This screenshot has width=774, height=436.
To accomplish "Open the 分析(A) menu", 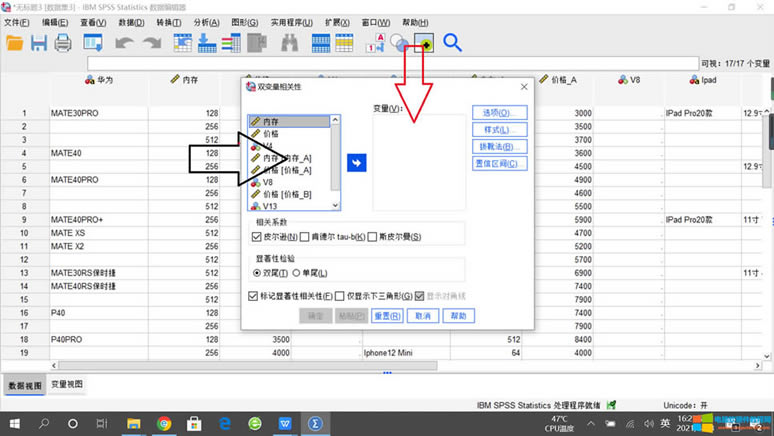I will [206, 22].
